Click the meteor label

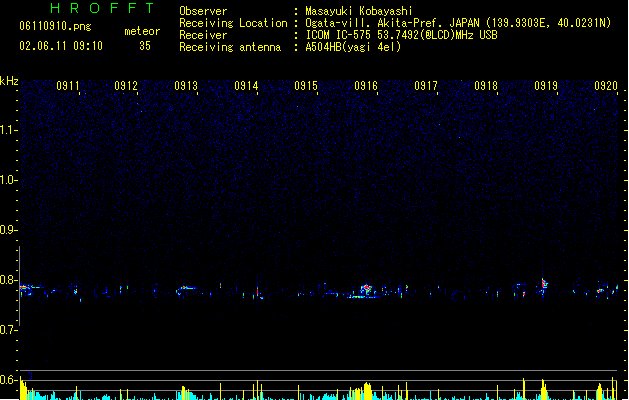pyautogui.click(x=142, y=31)
